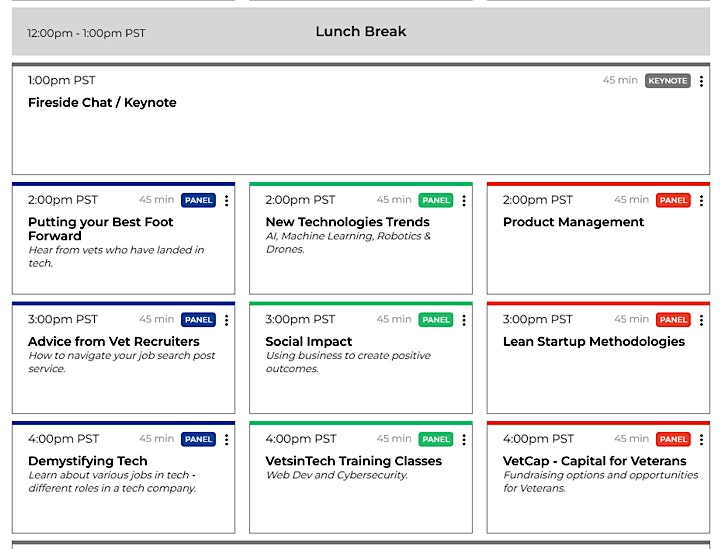This screenshot has height=549, width=720.
Task: Open three-dot menu for Fireside Chat / Keynote
Action: click(701, 81)
